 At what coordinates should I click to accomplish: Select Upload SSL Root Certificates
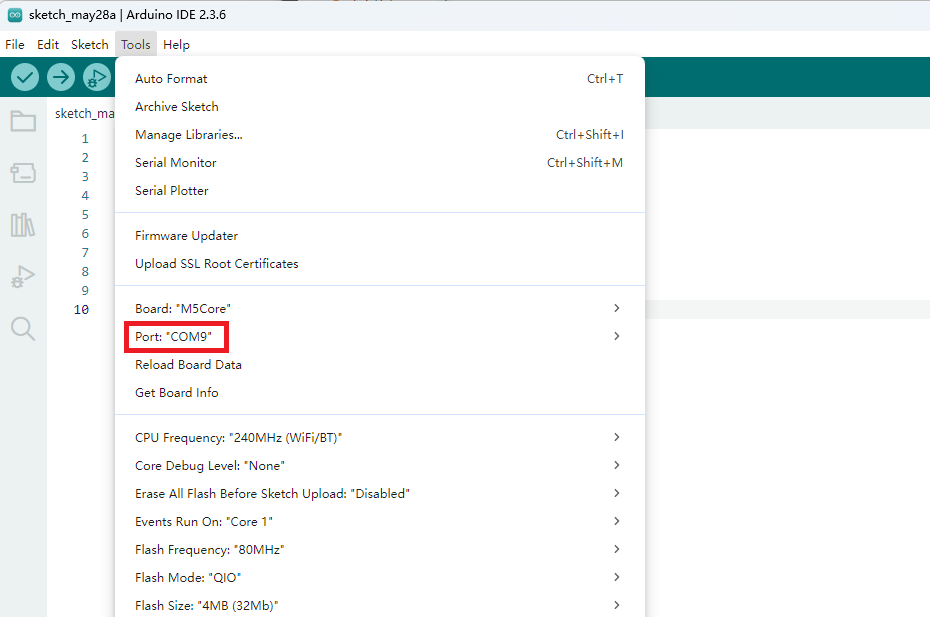tap(380, 263)
